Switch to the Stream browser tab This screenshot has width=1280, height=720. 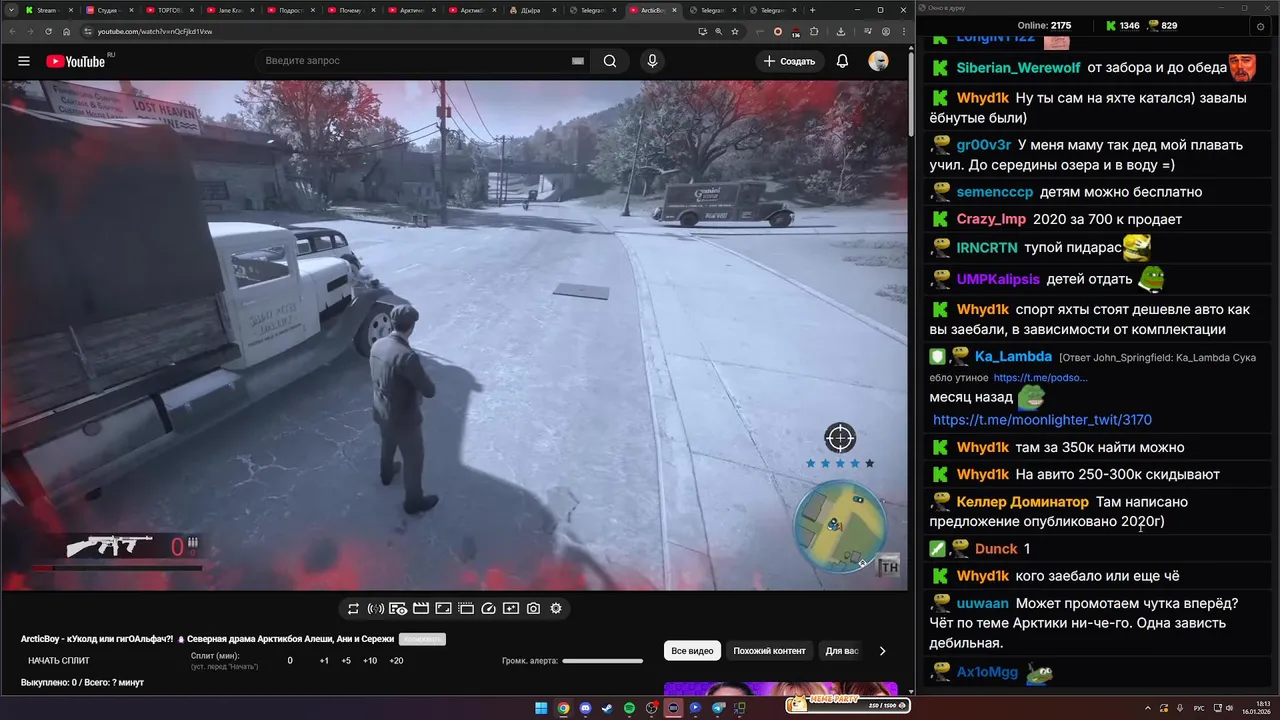click(47, 10)
